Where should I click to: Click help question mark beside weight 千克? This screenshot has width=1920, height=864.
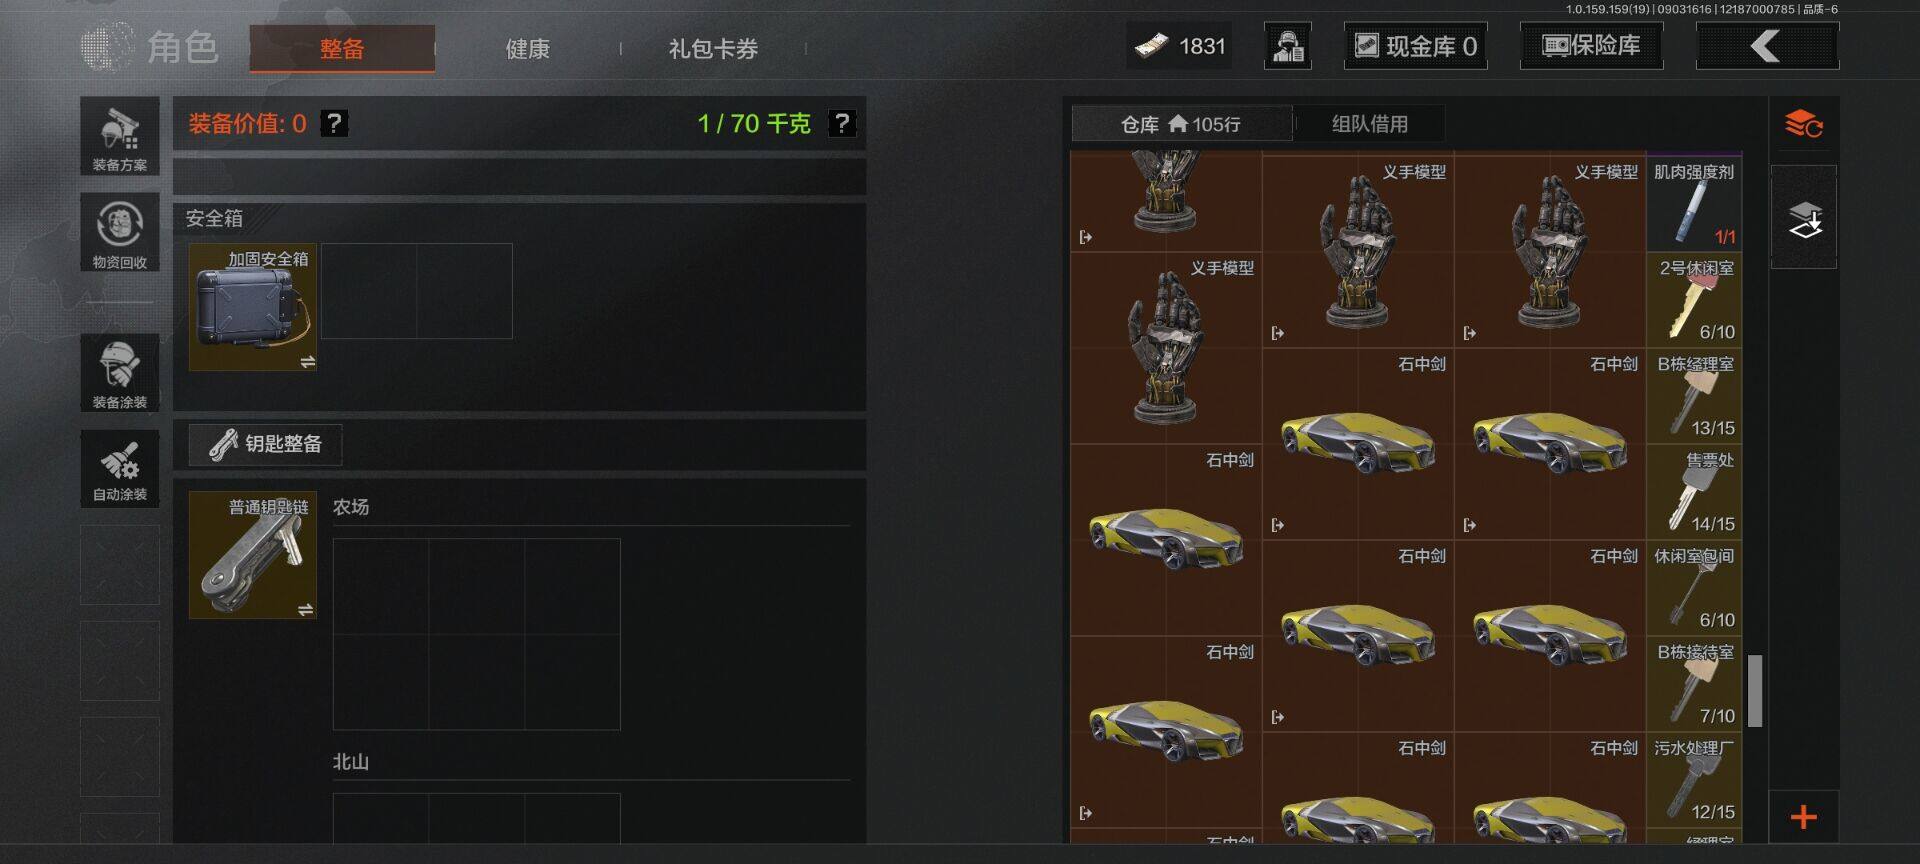pyautogui.click(x=842, y=123)
